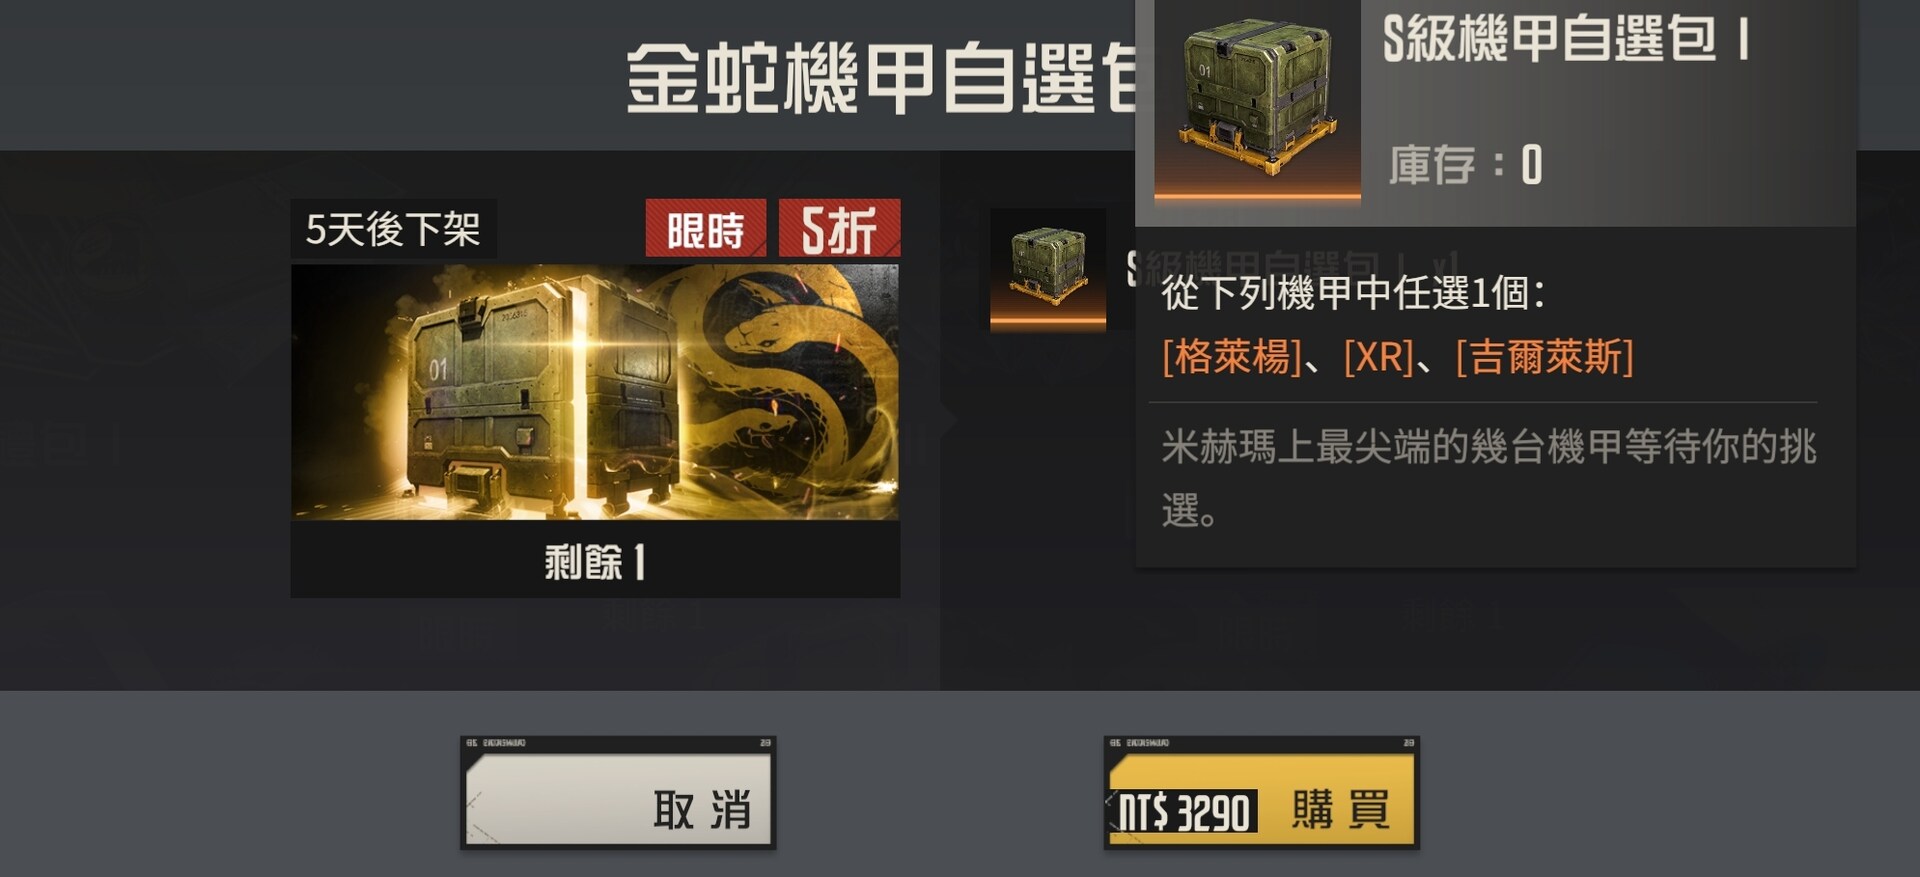Click the 購買 purchase button

pos(1261,794)
